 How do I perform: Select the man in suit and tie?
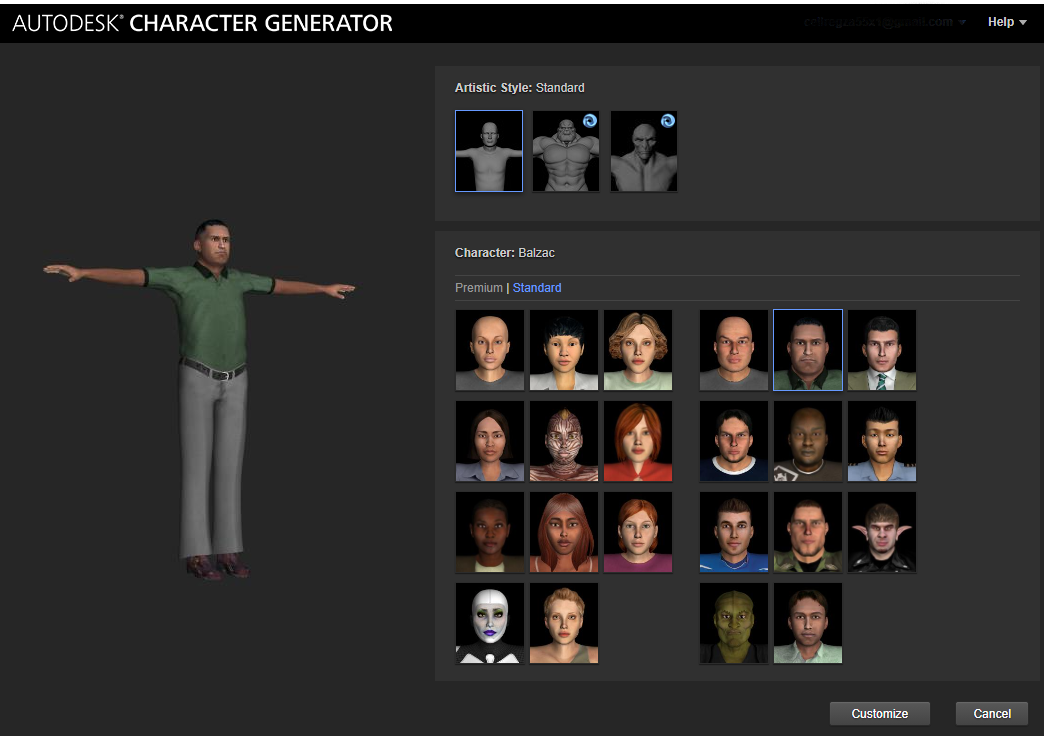pyautogui.click(x=882, y=350)
